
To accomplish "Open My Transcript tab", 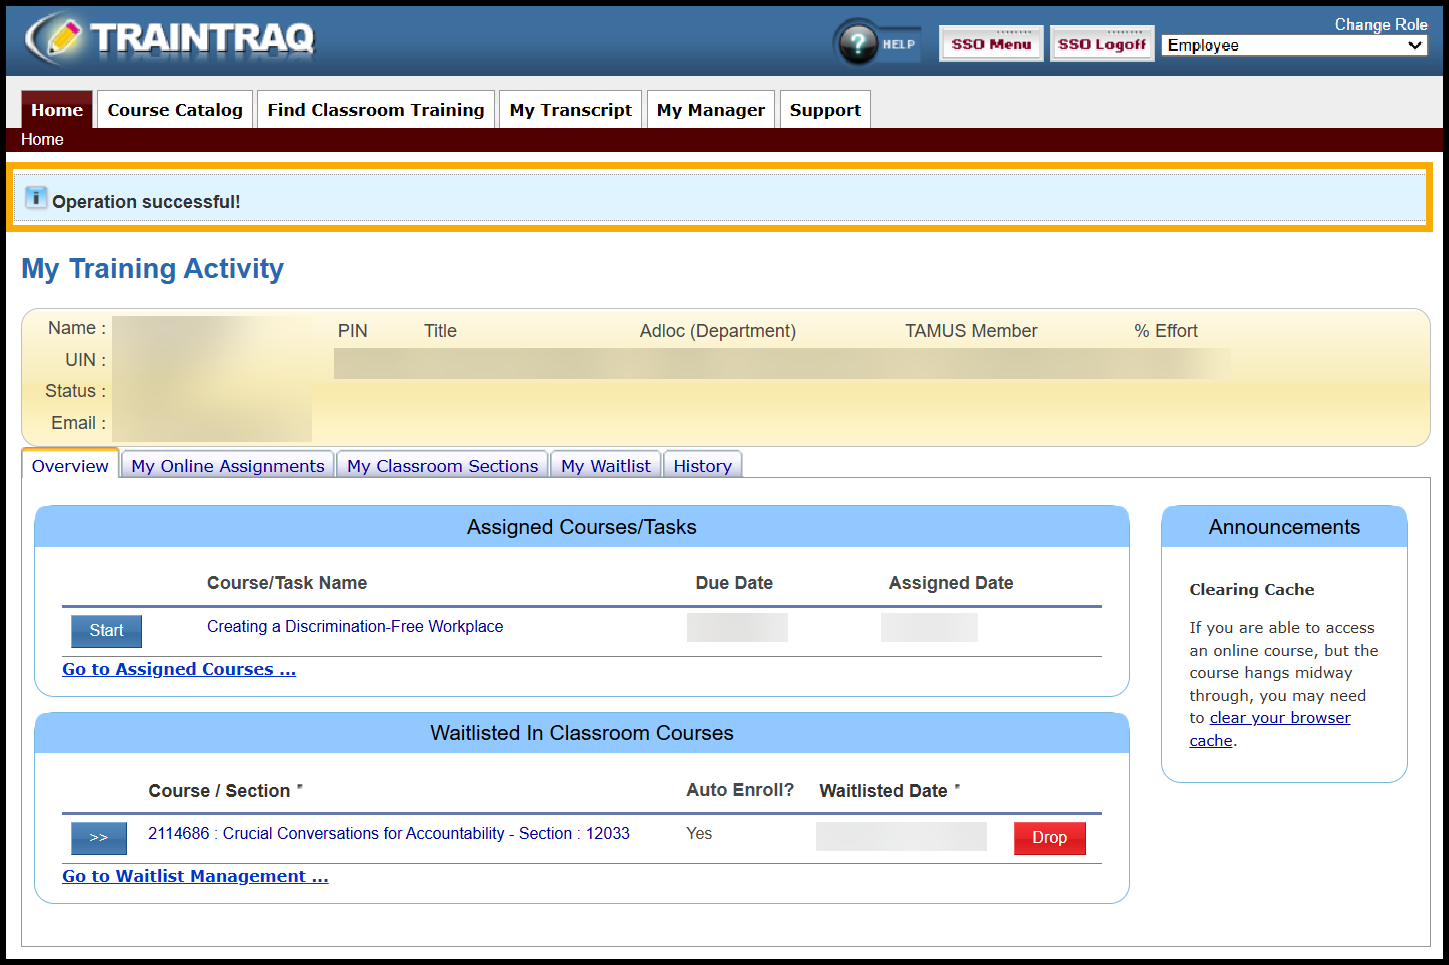I will [x=570, y=110].
